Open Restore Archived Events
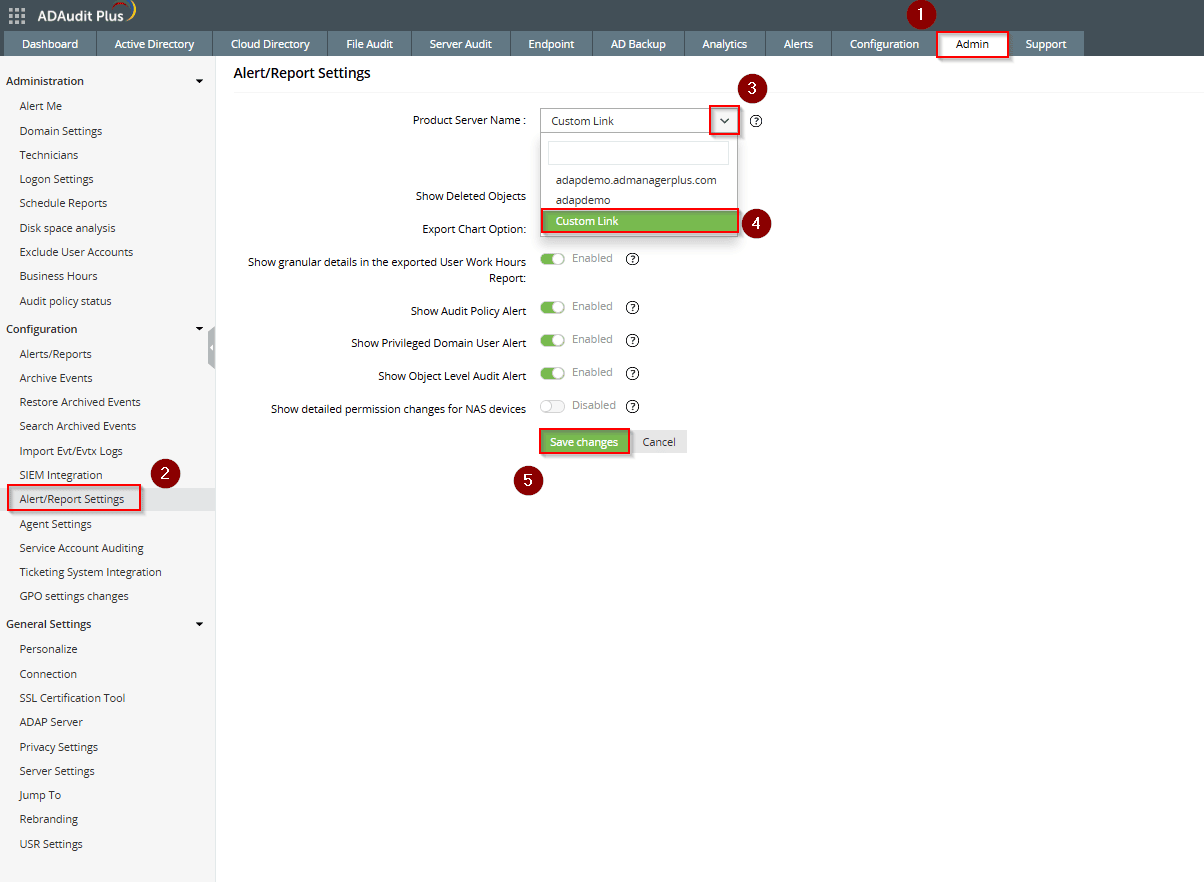Screen dimensions: 1204x882 click(80, 402)
